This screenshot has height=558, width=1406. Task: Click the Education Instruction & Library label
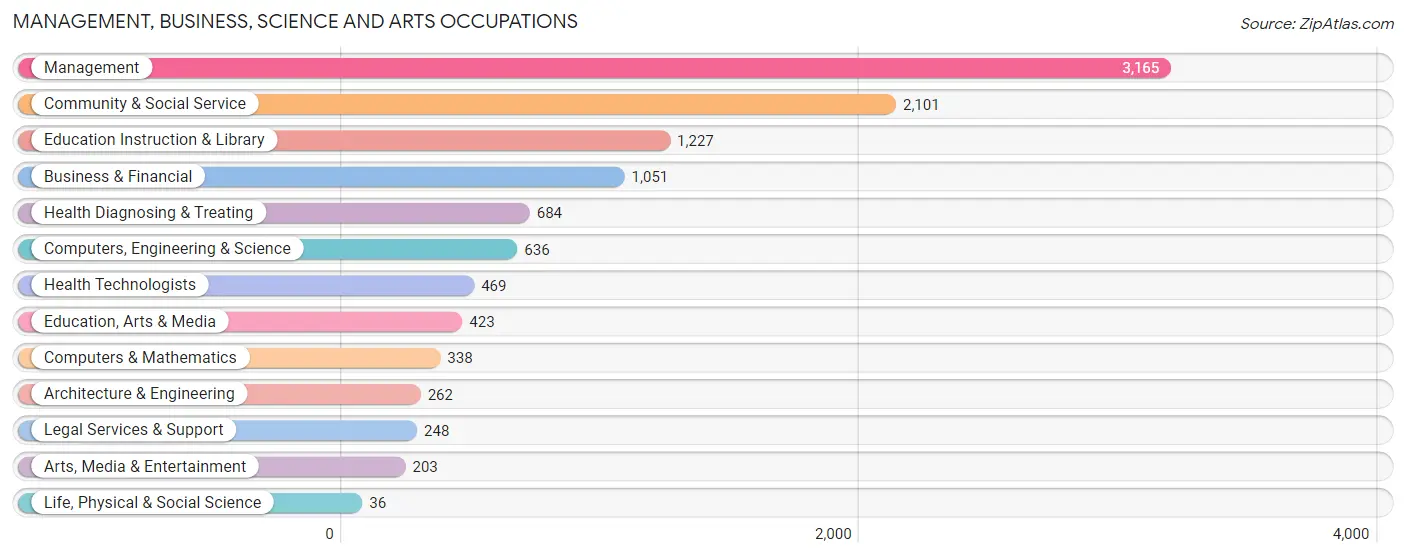[x=154, y=140]
